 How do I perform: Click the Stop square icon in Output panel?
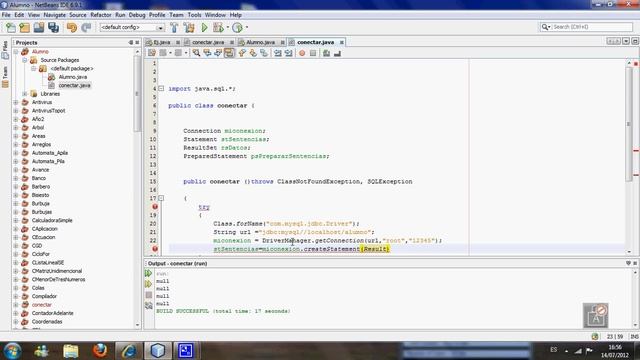tap(149, 295)
